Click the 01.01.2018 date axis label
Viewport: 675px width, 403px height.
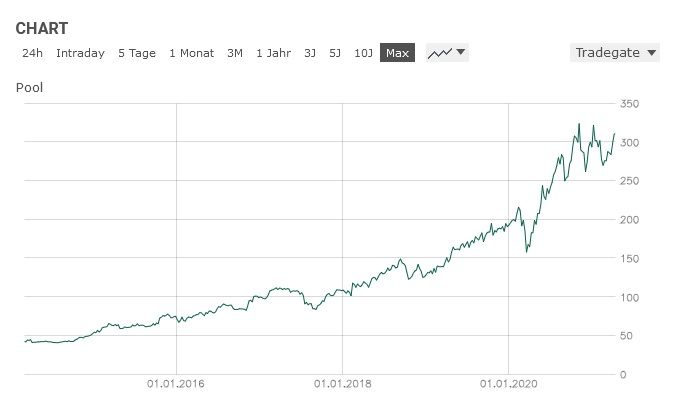(342, 383)
